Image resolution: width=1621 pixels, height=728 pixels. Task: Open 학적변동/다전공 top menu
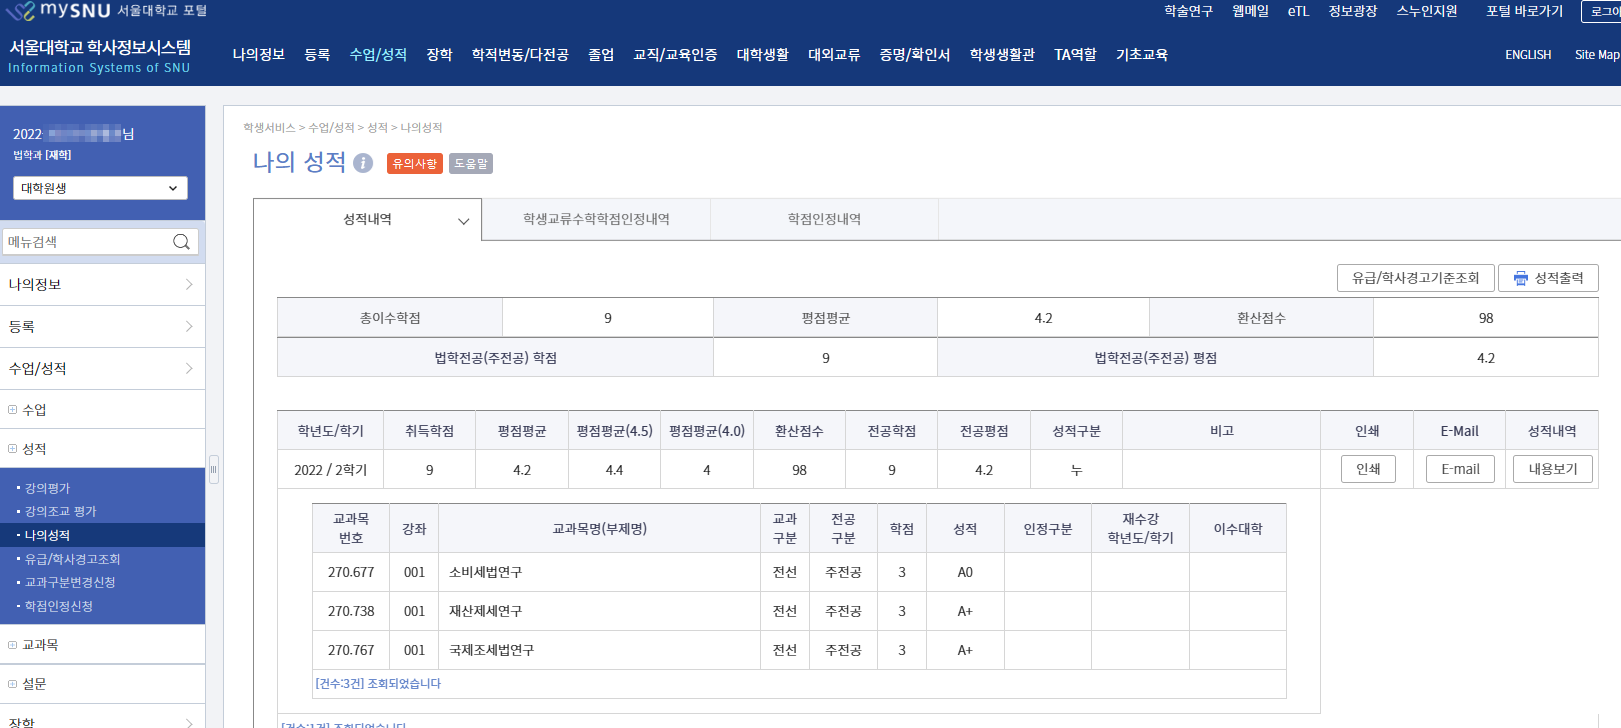(x=520, y=55)
